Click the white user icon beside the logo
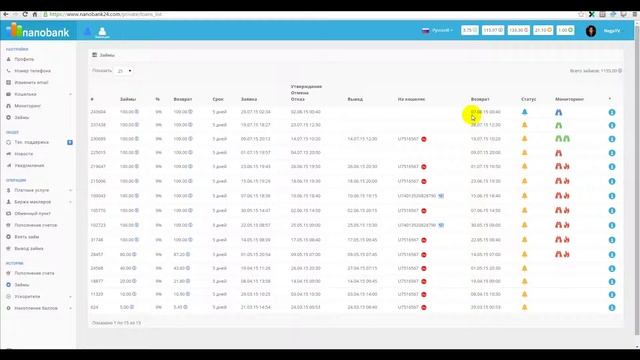Screen dimensions: 640x360 (102, 31)
